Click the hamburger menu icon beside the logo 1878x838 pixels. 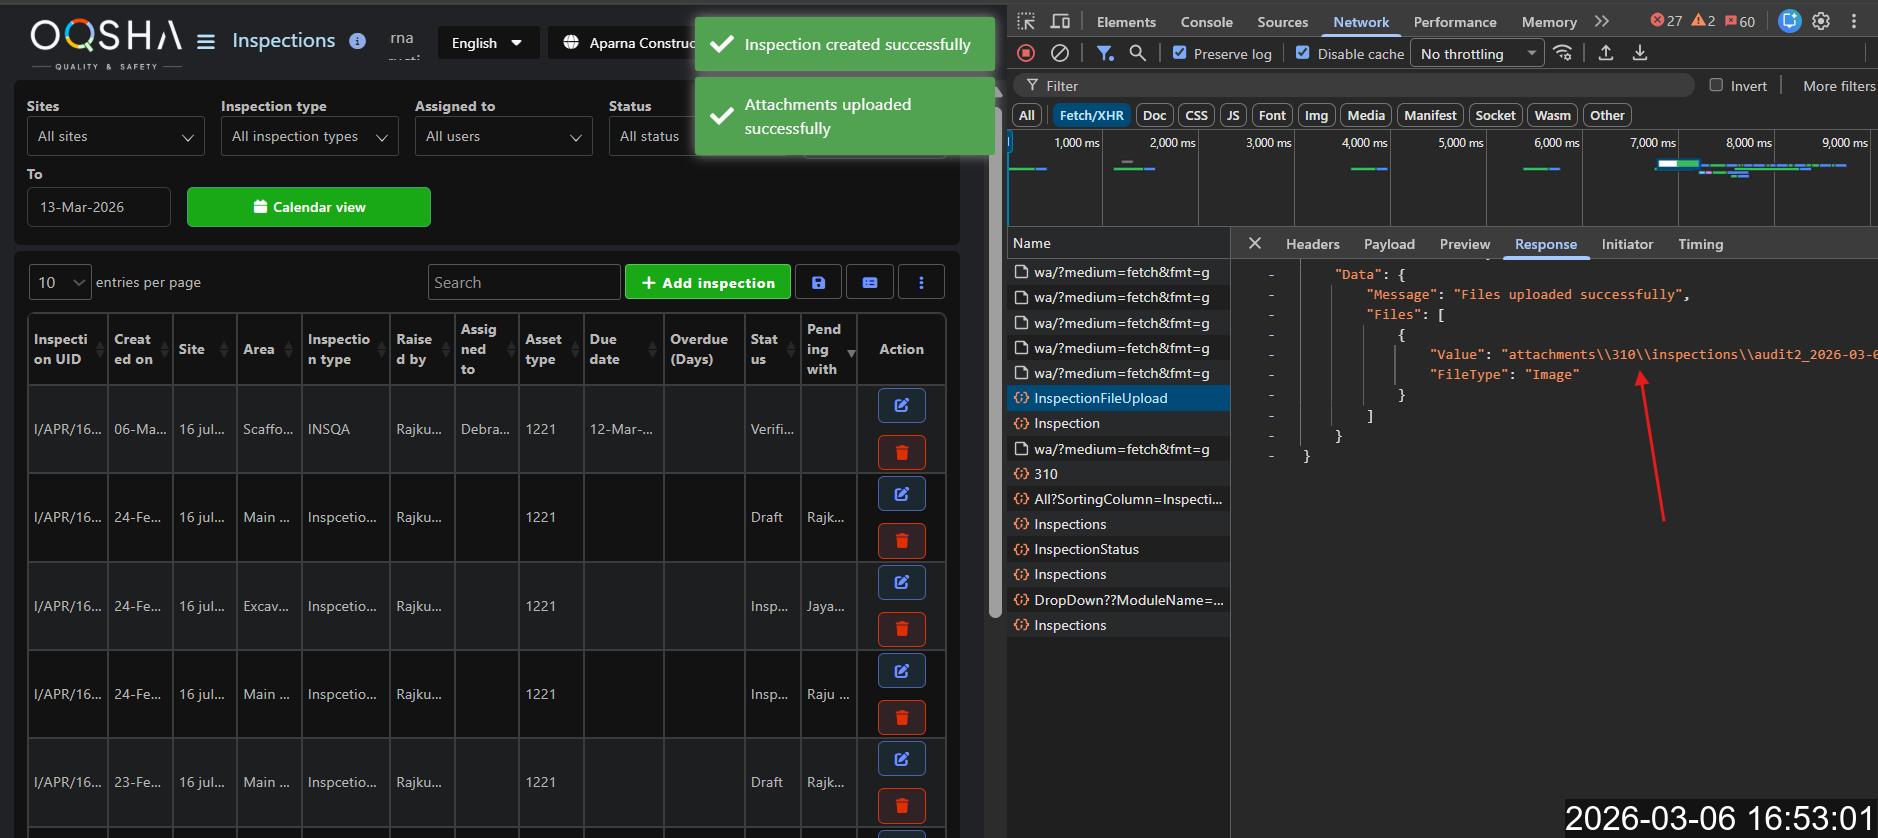(206, 42)
